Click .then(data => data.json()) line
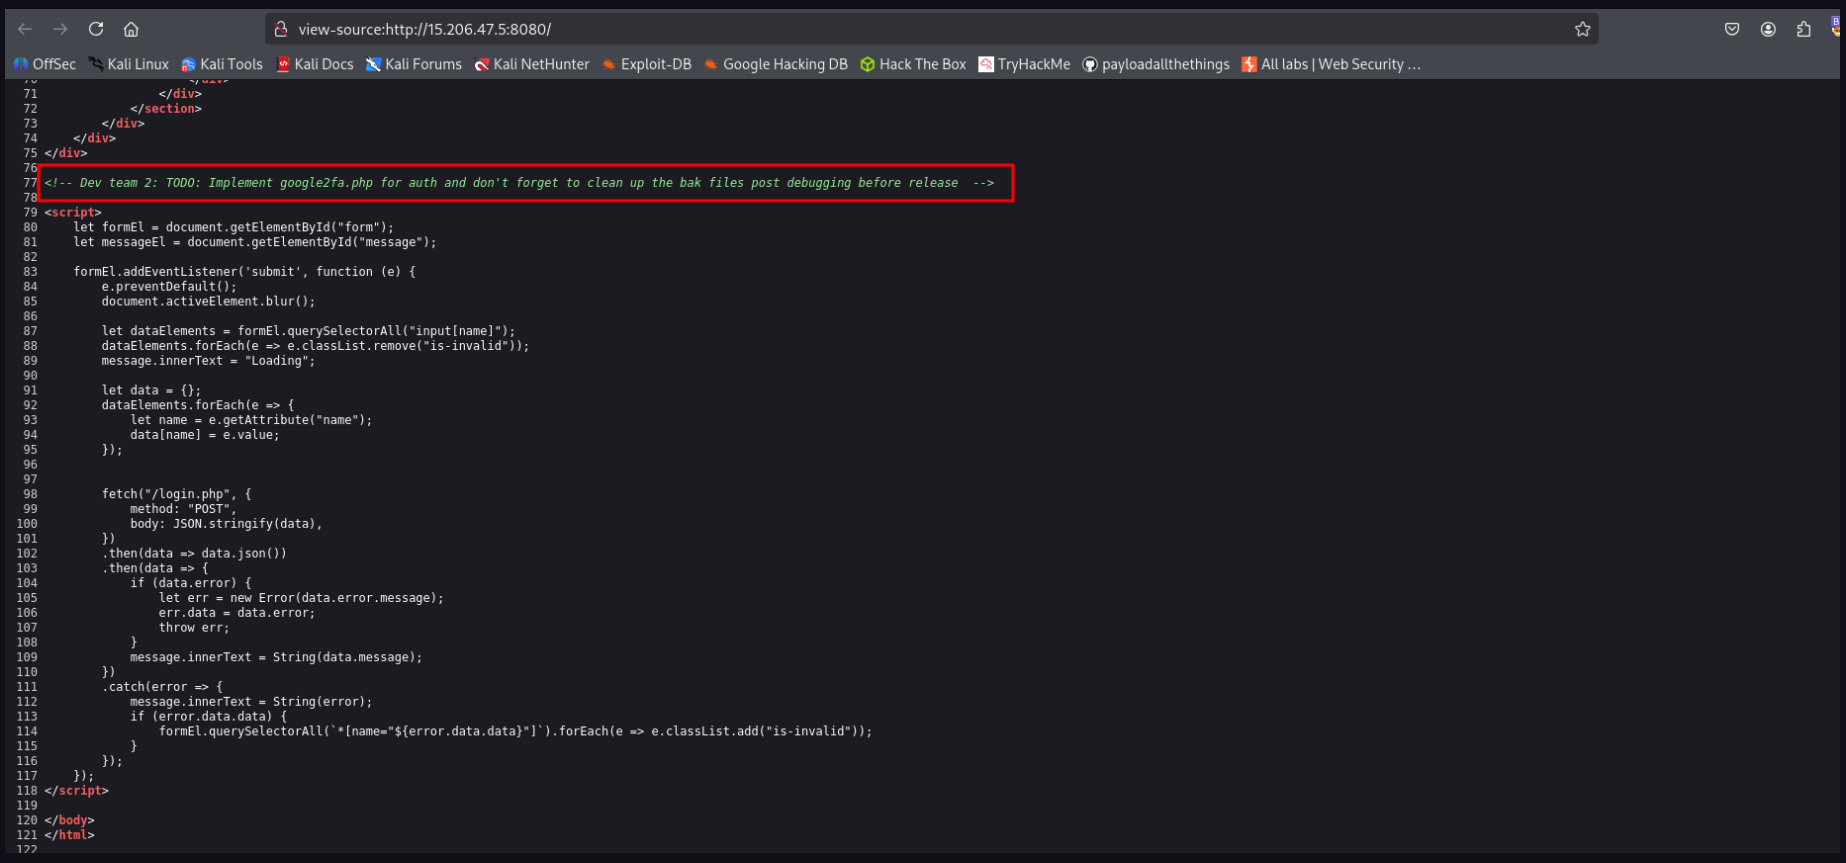1846x863 pixels. 194,553
